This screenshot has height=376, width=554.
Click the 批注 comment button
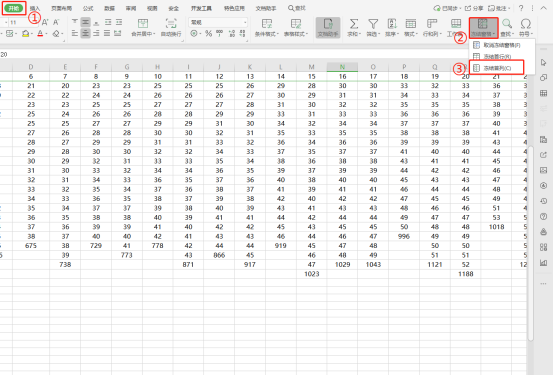pos(498,8)
